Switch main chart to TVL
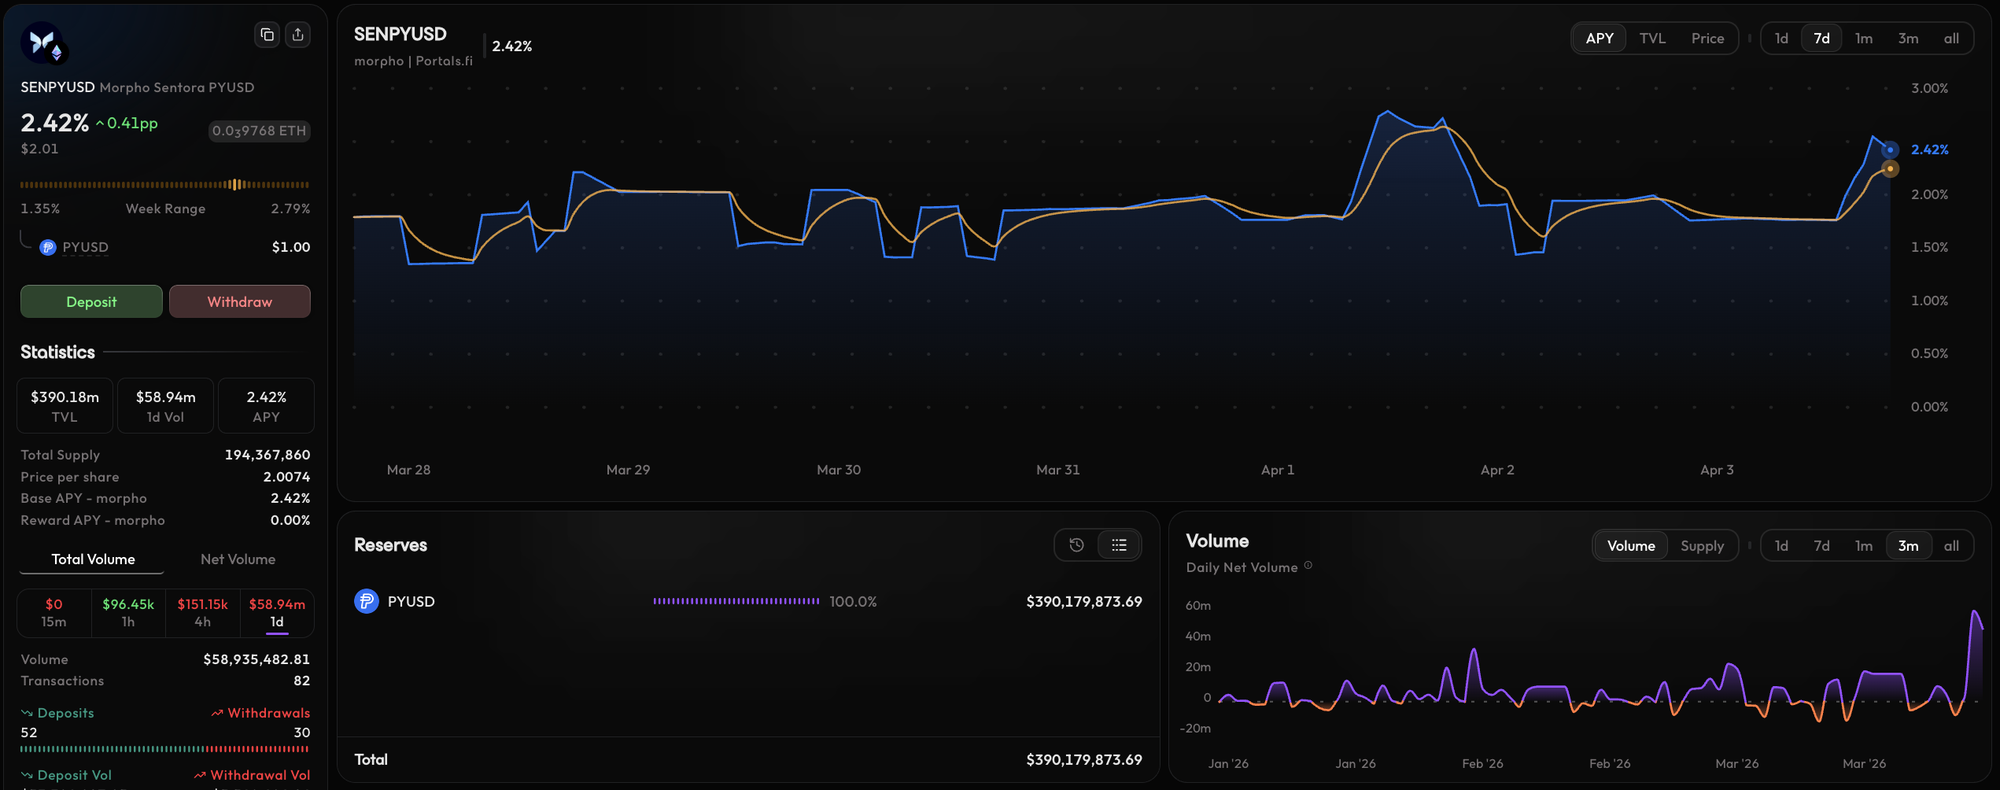 1652,38
